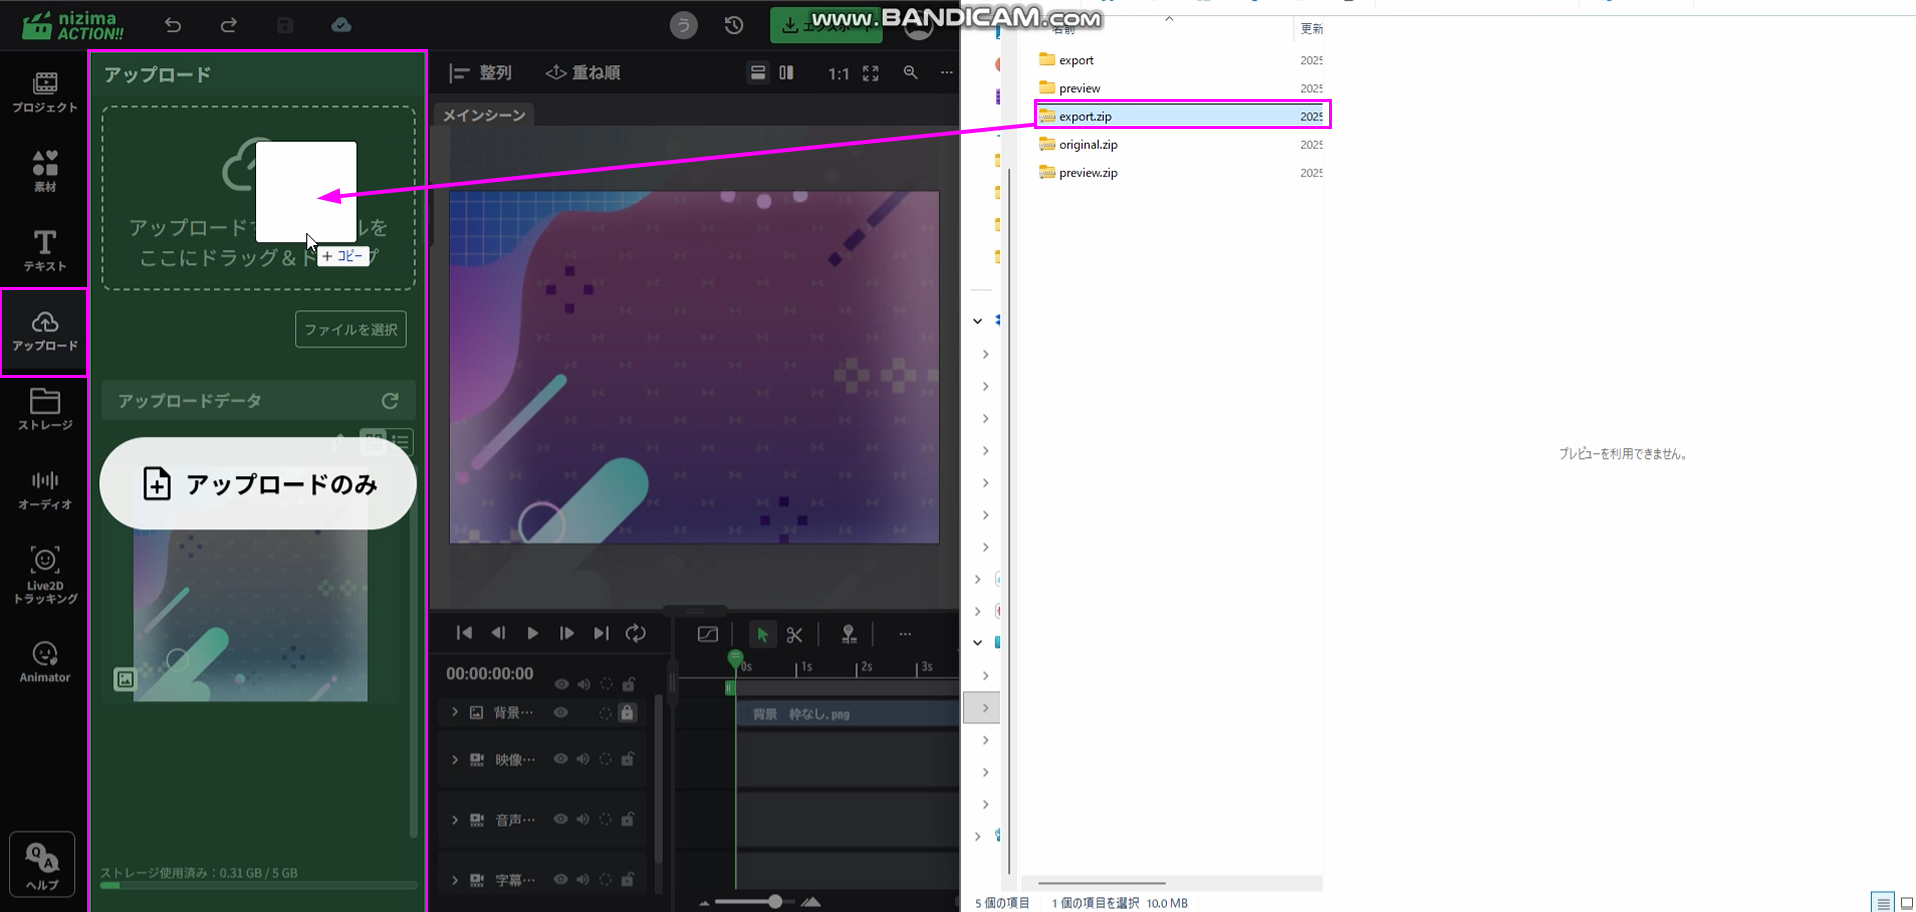Open the Animator sidebar panel
Viewport: 1916px width, 912px height.
coord(45,662)
